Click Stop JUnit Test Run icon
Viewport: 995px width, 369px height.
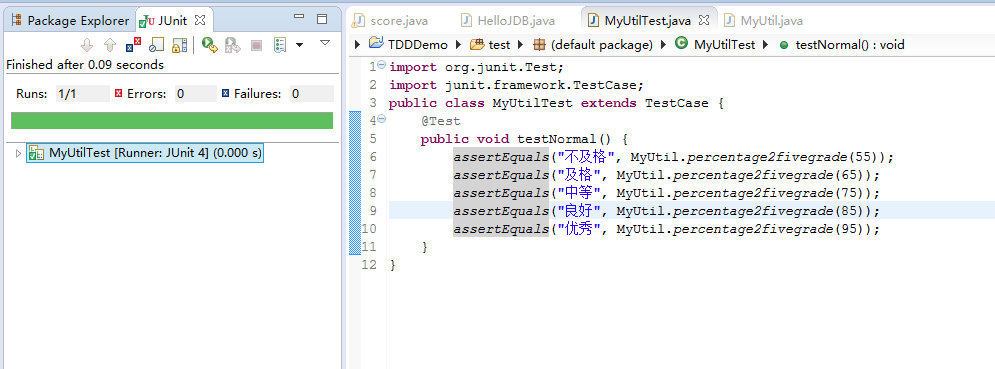(x=256, y=45)
